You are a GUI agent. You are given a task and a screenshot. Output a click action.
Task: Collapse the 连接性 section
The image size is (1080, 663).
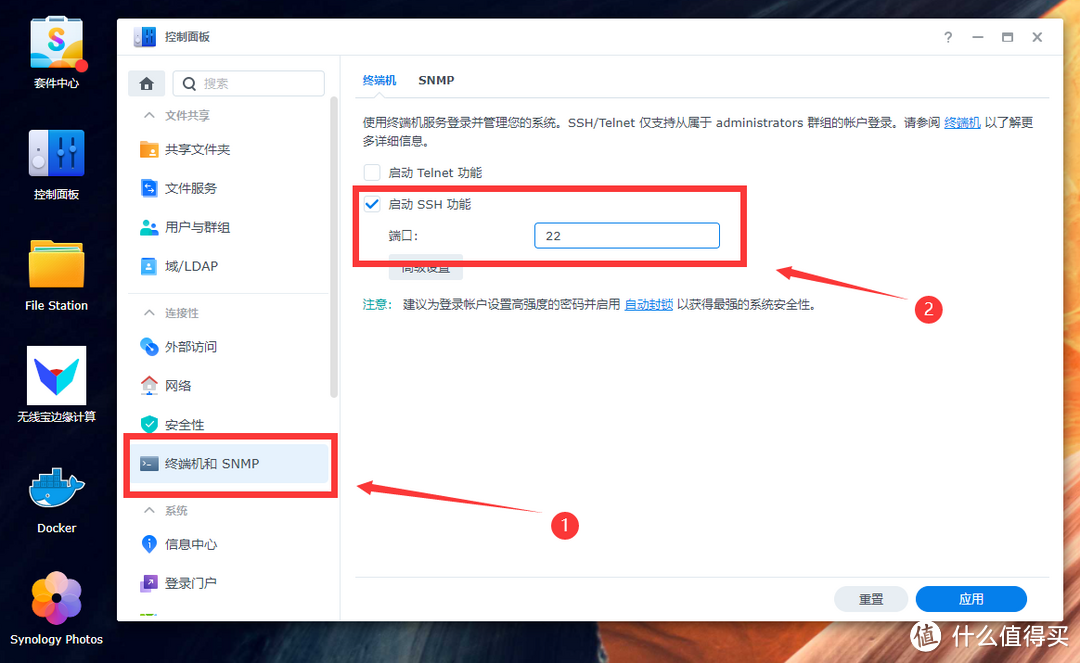[149, 313]
